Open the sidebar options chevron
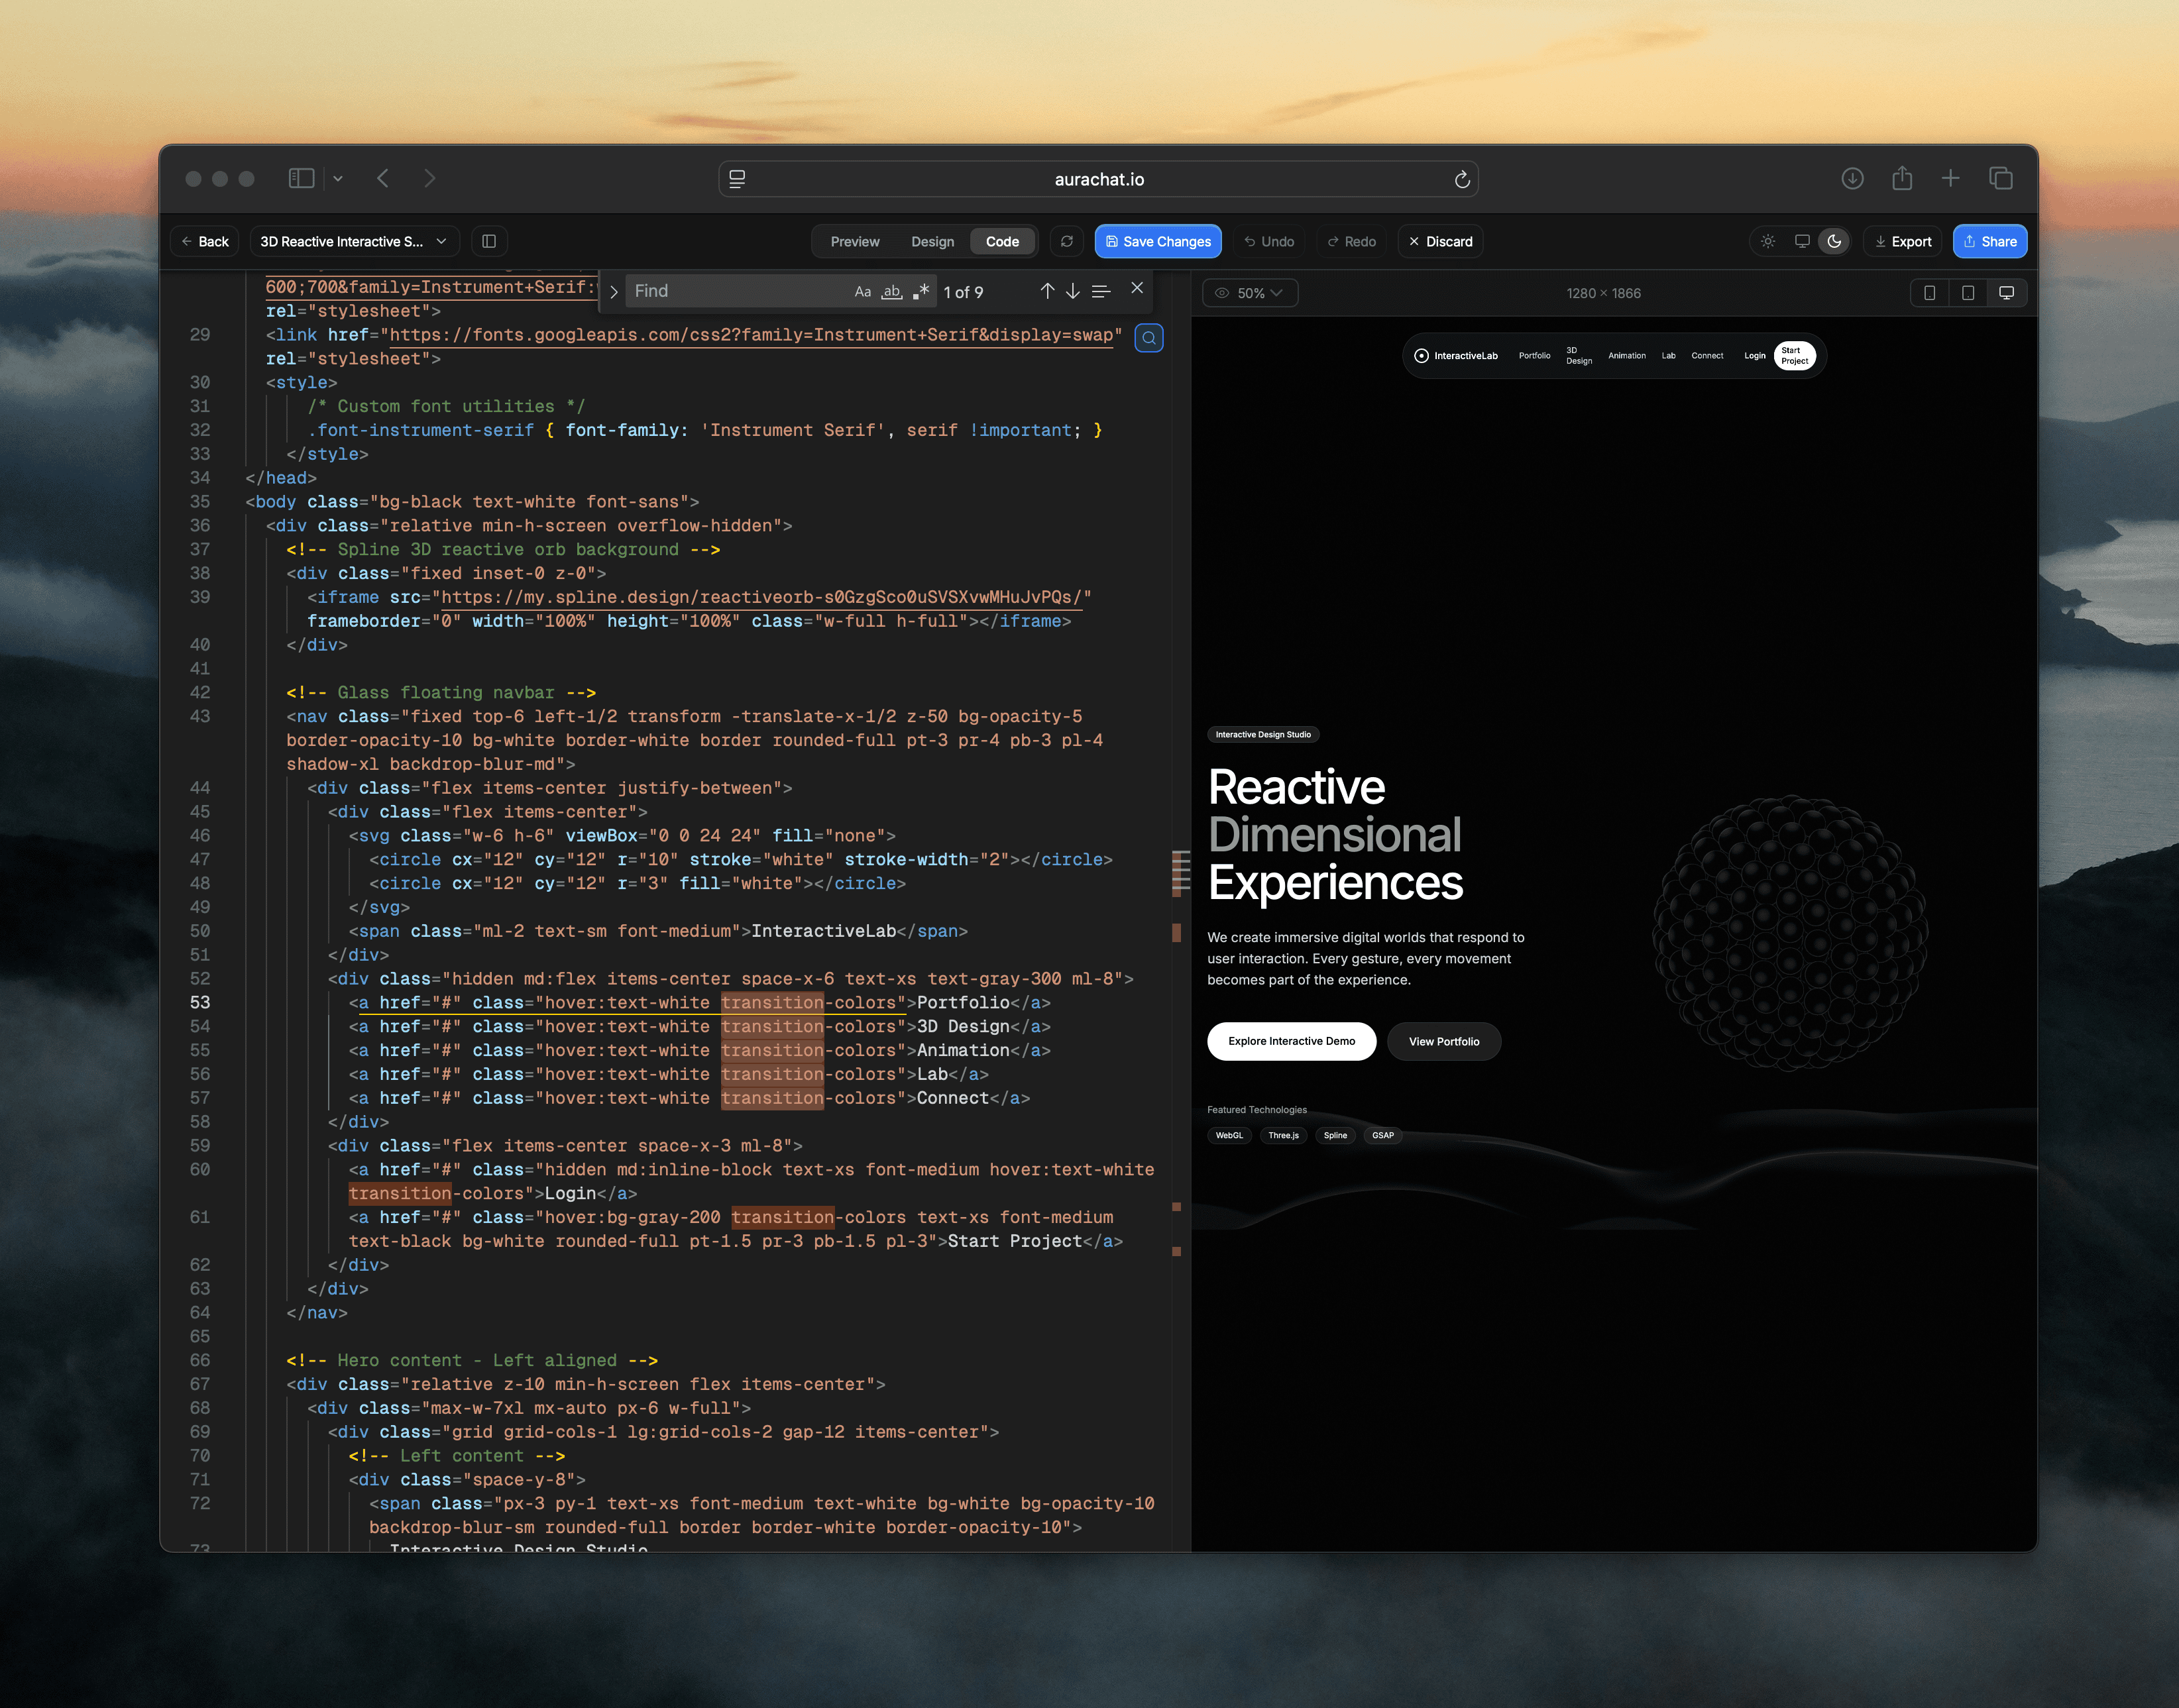2179x1708 pixels. pyautogui.click(x=338, y=179)
